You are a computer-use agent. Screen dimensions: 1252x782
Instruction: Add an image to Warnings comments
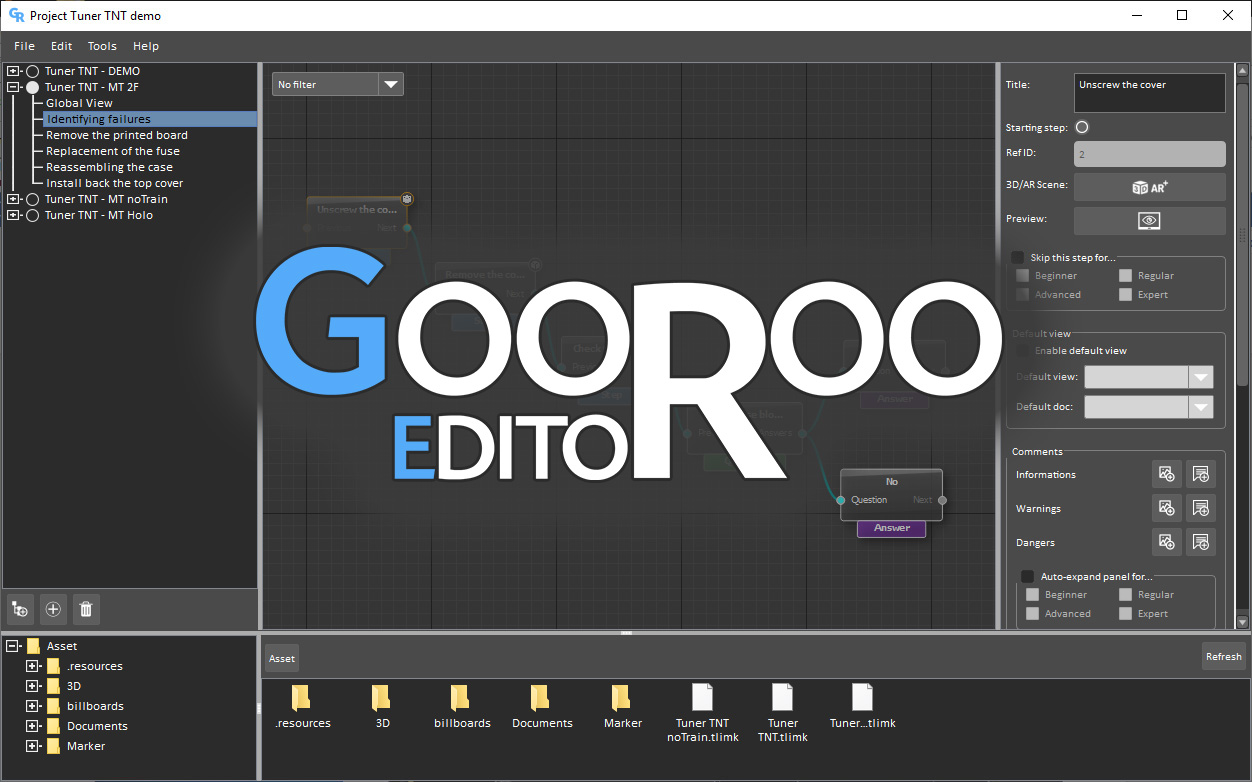(x=1166, y=509)
